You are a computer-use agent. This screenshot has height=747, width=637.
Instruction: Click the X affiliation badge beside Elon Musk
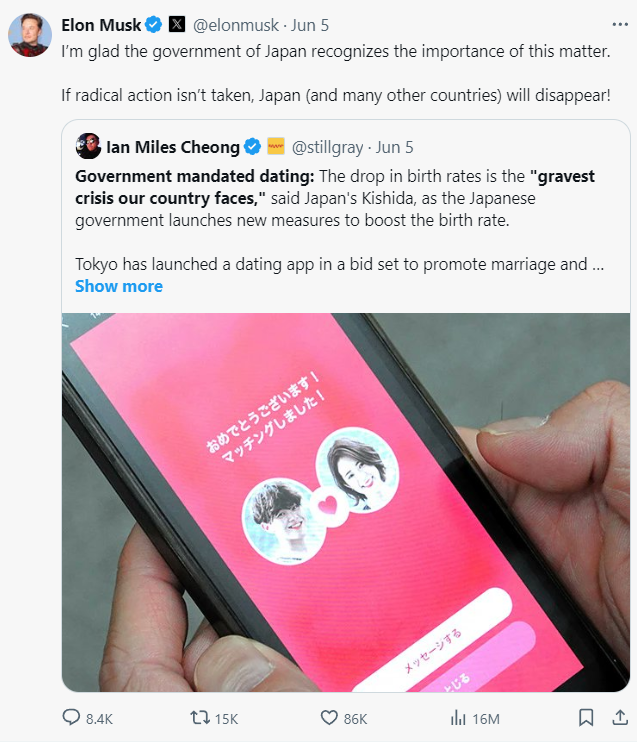coord(177,24)
